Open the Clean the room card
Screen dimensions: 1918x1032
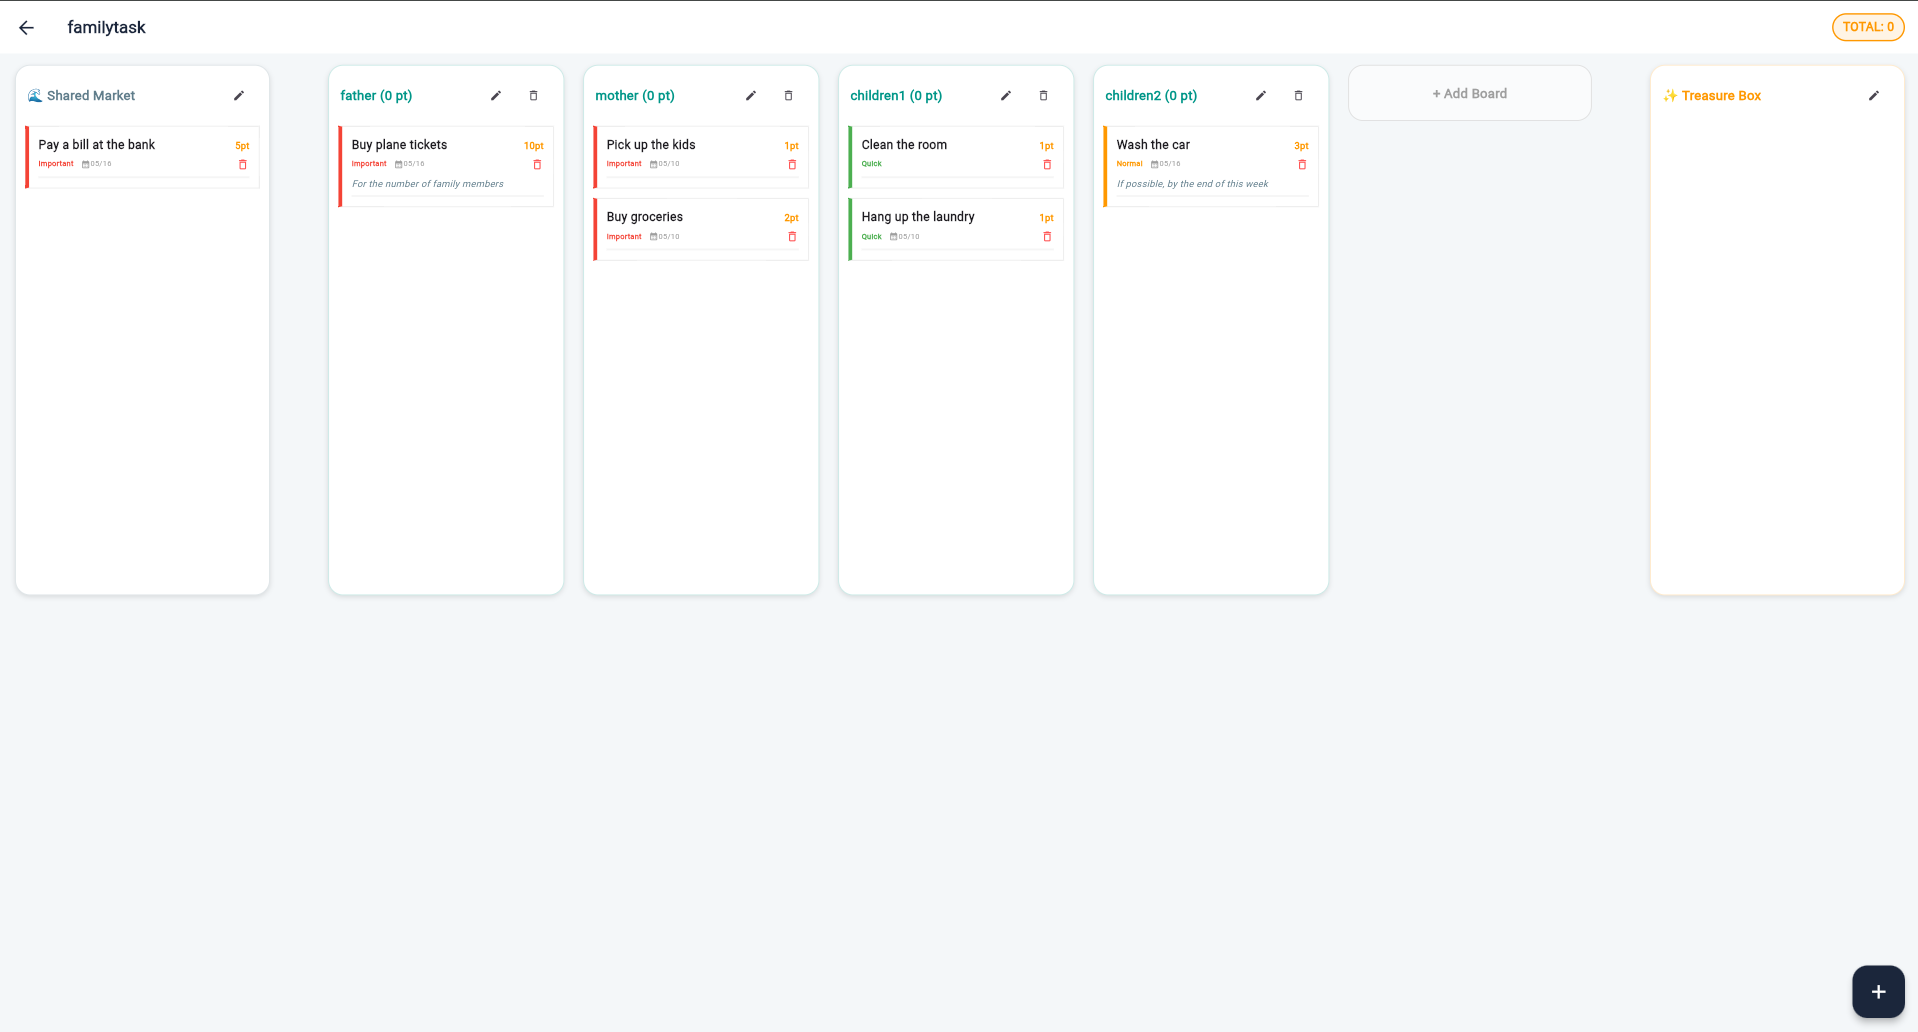[x=956, y=157]
